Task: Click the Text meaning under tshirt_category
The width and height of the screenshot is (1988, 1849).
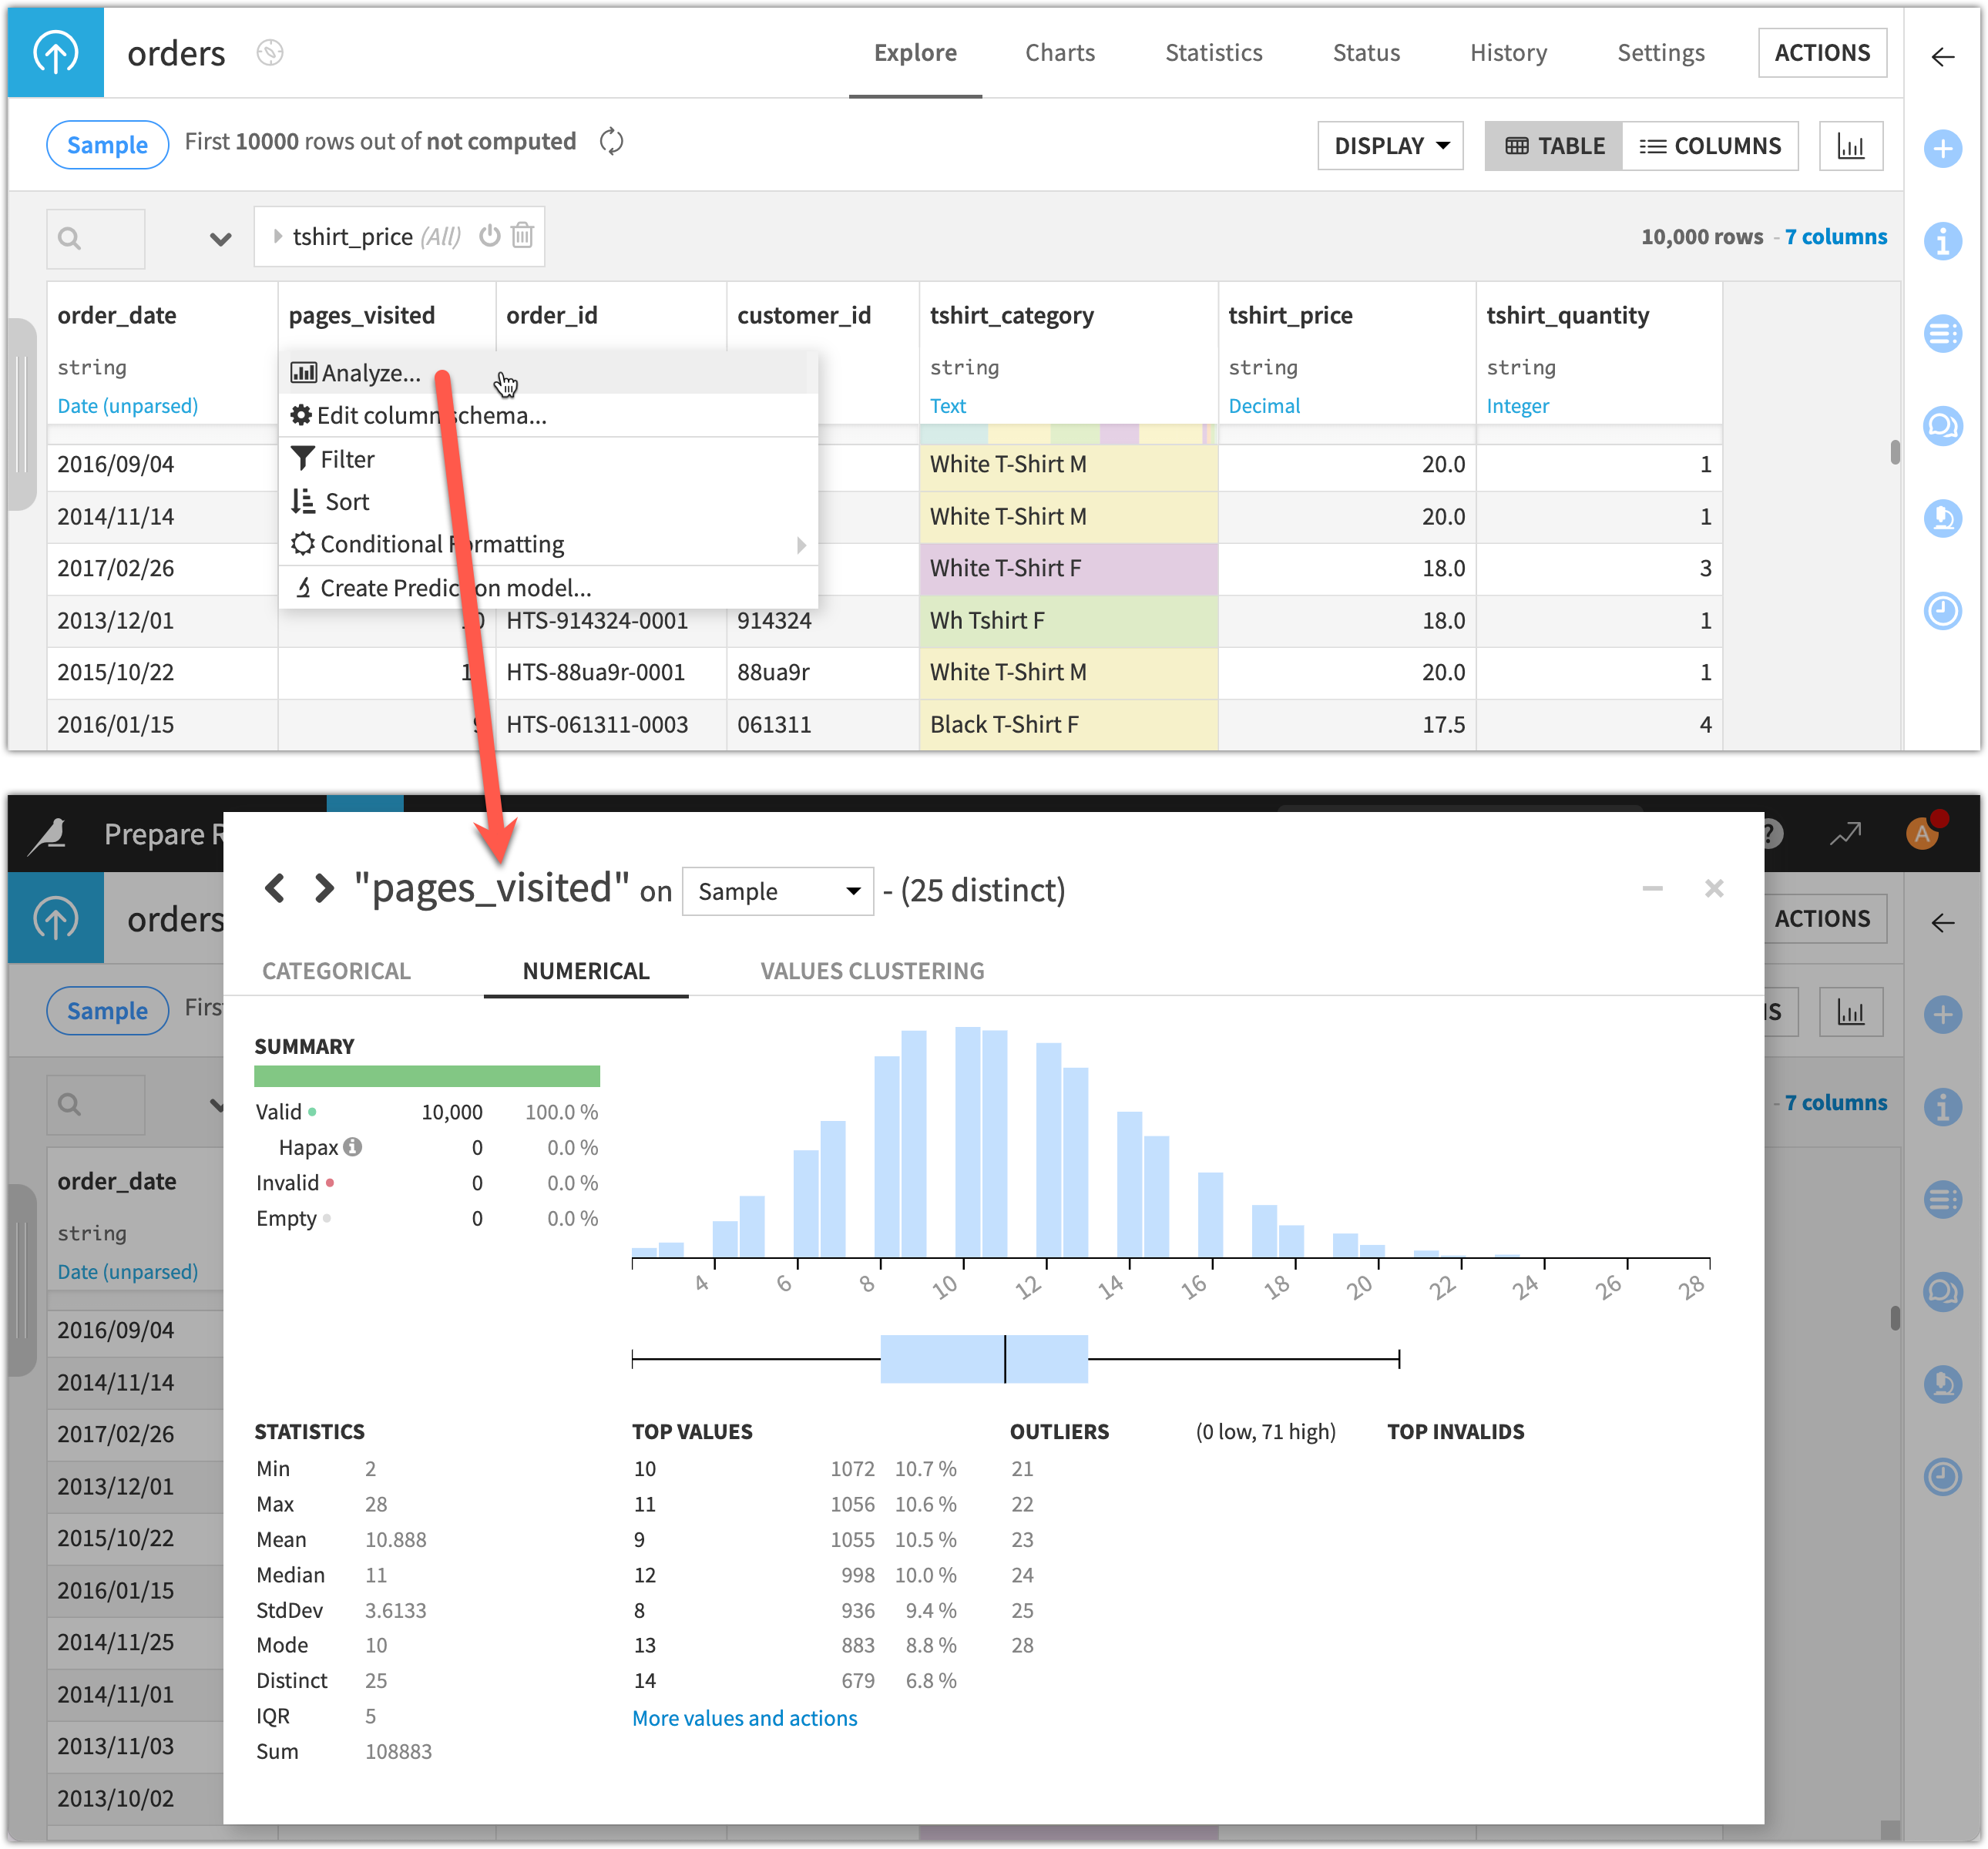Action: tap(948, 406)
